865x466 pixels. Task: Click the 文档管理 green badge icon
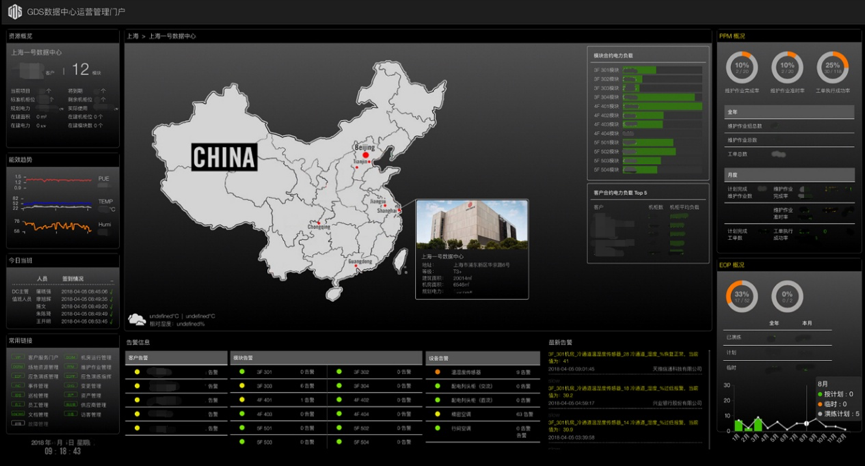[x=18, y=414]
